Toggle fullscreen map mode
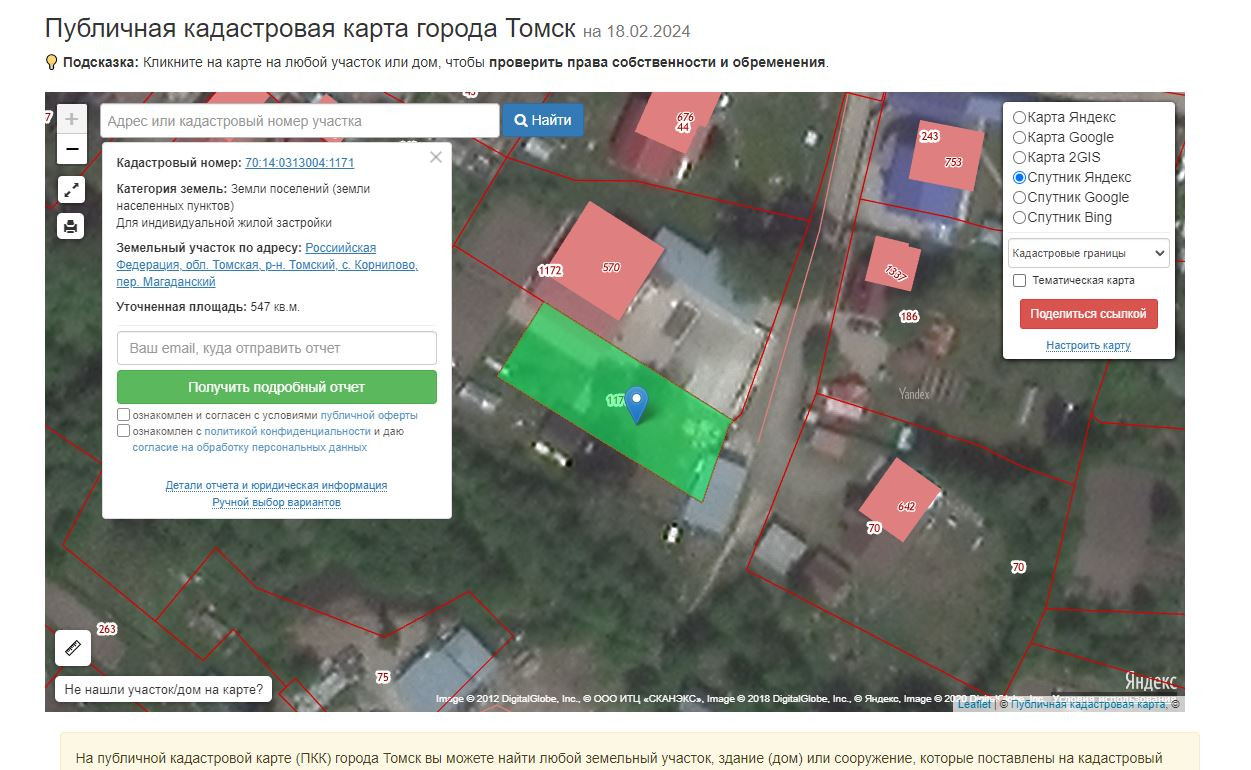The height and width of the screenshot is (770, 1251). [x=71, y=189]
